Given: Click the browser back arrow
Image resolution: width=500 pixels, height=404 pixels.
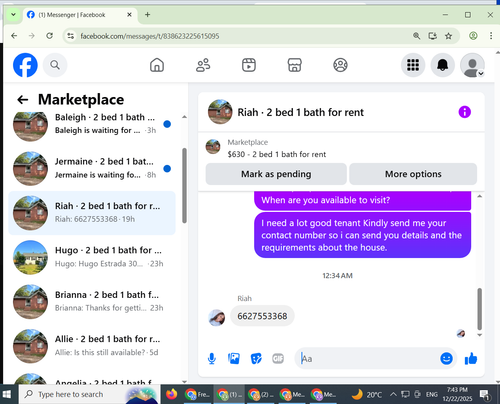Looking at the screenshot, I should (14, 36).
